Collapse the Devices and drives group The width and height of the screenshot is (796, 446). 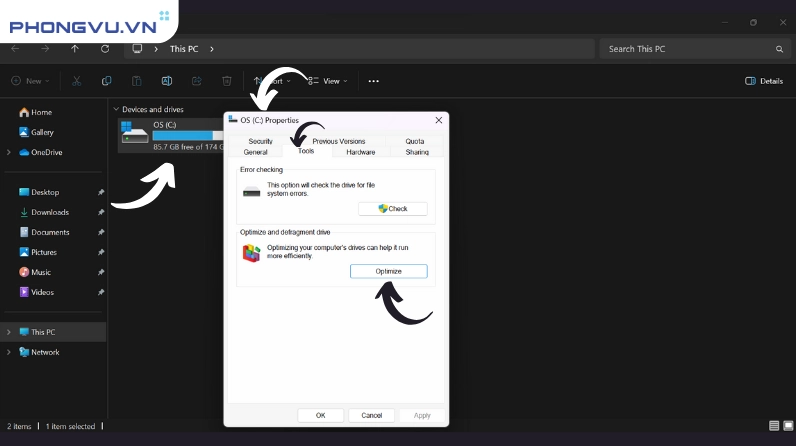pyautogui.click(x=116, y=109)
